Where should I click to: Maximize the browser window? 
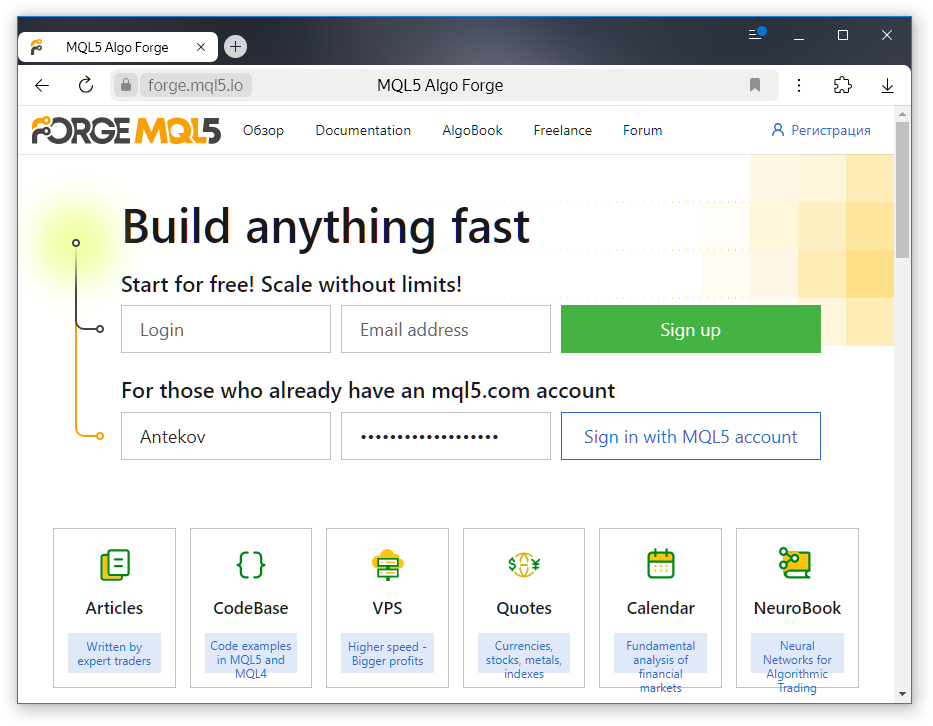843,35
